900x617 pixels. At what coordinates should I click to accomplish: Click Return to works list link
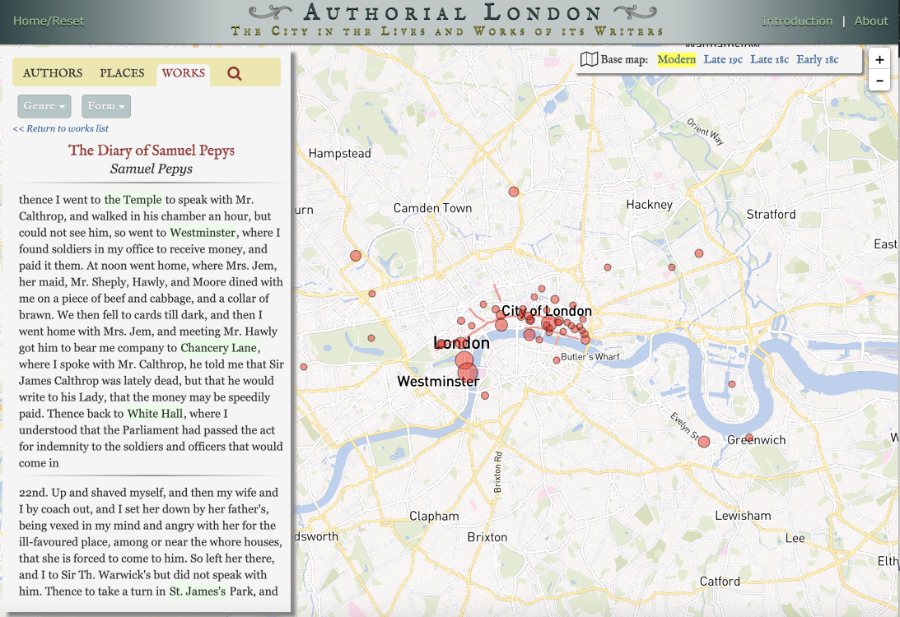(x=60, y=129)
